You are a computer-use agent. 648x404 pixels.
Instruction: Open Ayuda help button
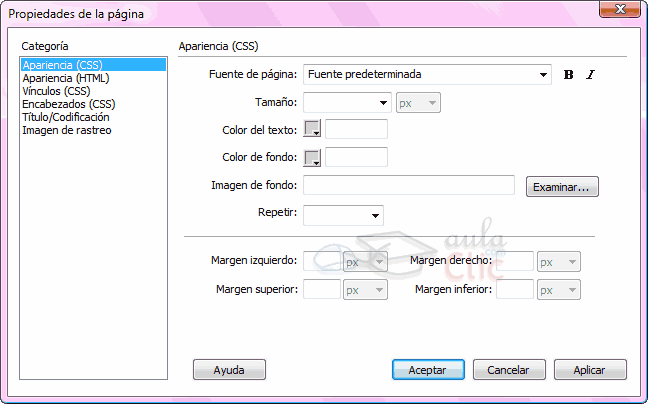pyautogui.click(x=229, y=370)
